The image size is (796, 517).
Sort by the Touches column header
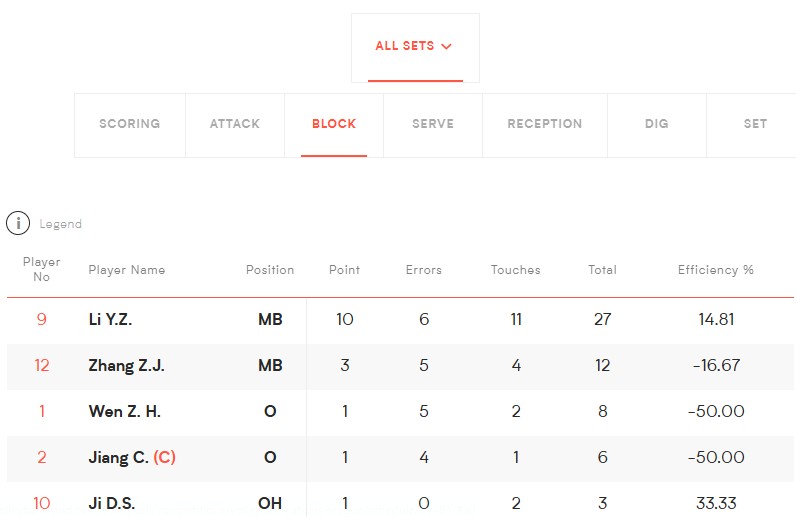coord(515,270)
